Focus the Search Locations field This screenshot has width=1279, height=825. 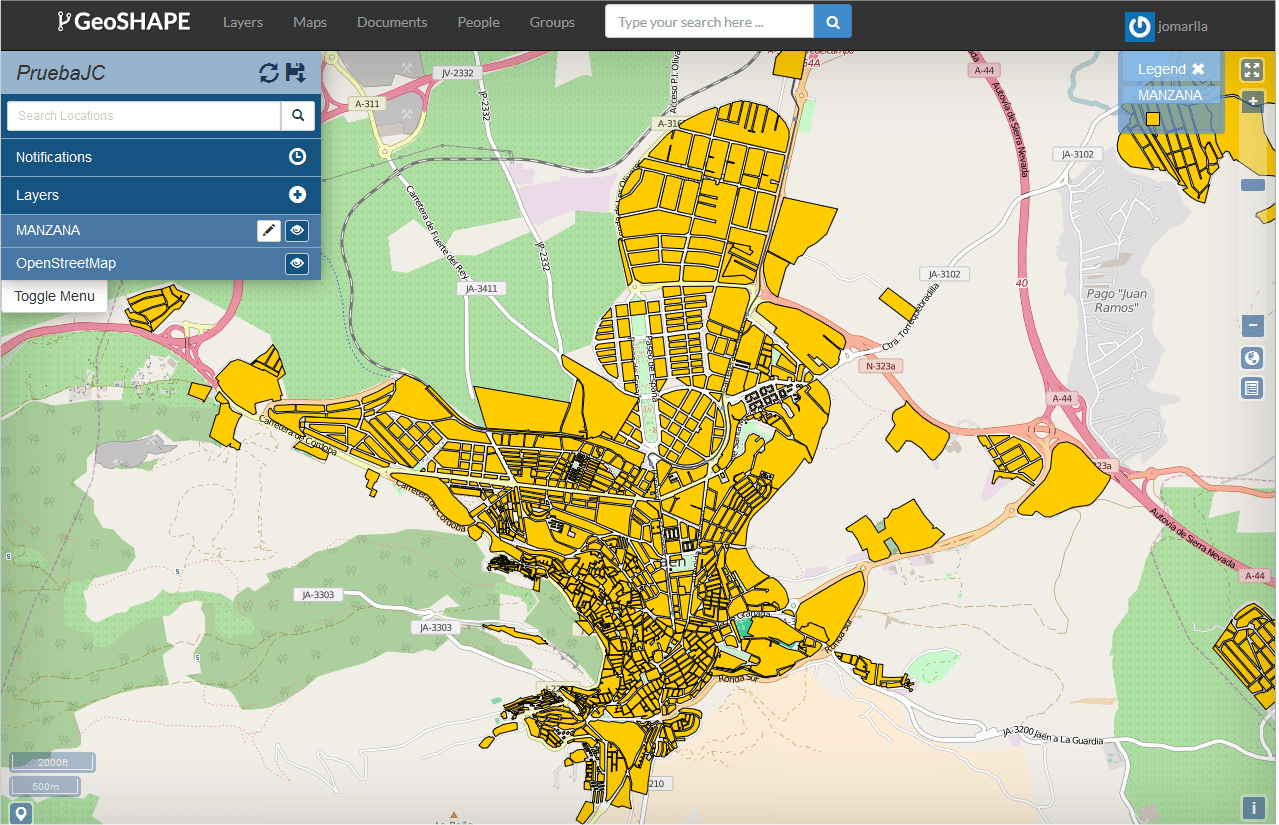tap(144, 116)
